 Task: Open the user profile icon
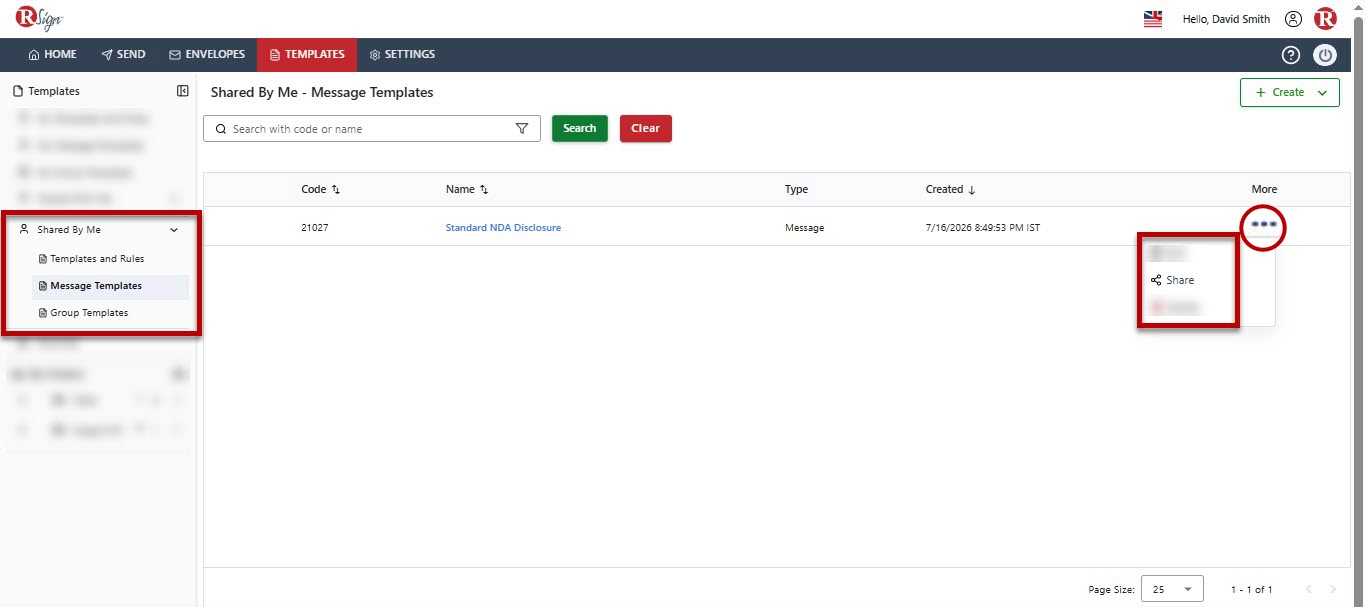click(x=1293, y=19)
